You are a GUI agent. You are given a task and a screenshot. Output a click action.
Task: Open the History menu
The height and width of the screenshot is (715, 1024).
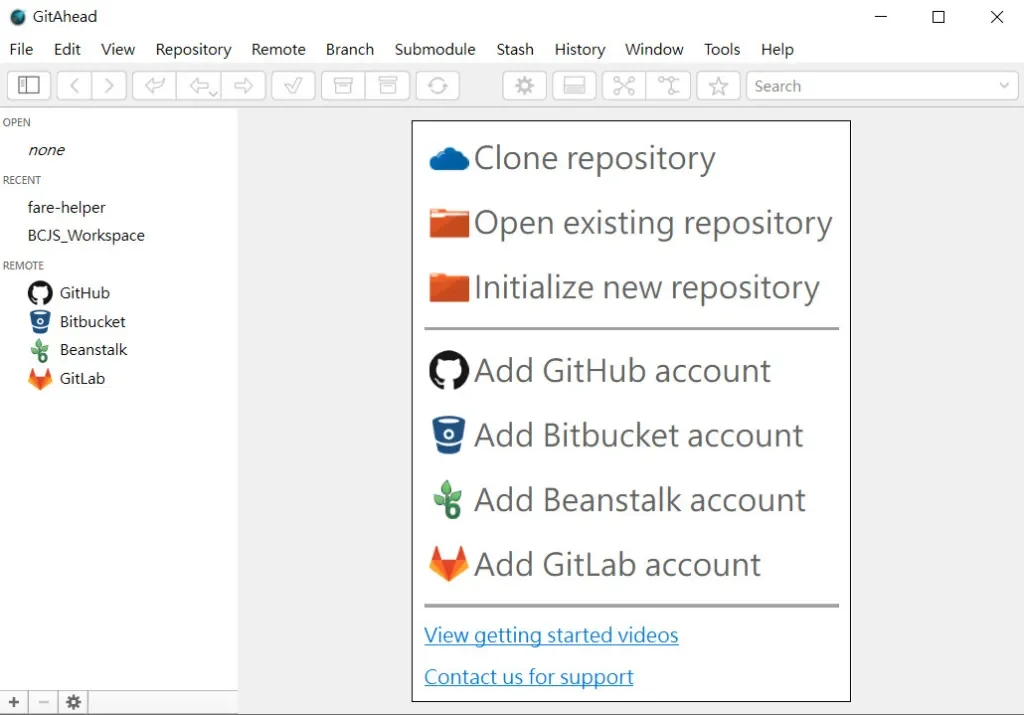580,50
